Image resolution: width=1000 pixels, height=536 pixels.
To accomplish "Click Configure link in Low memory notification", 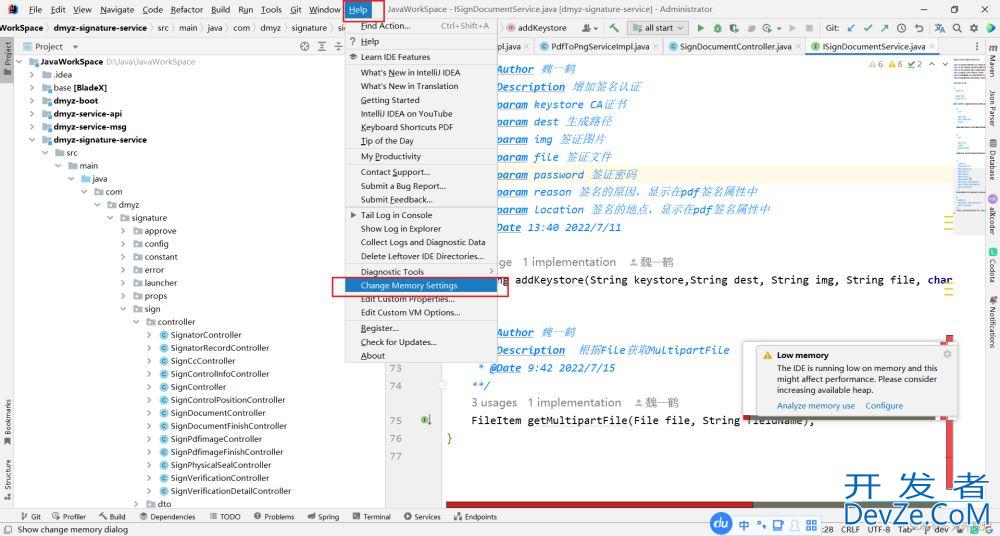I will (x=884, y=406).
